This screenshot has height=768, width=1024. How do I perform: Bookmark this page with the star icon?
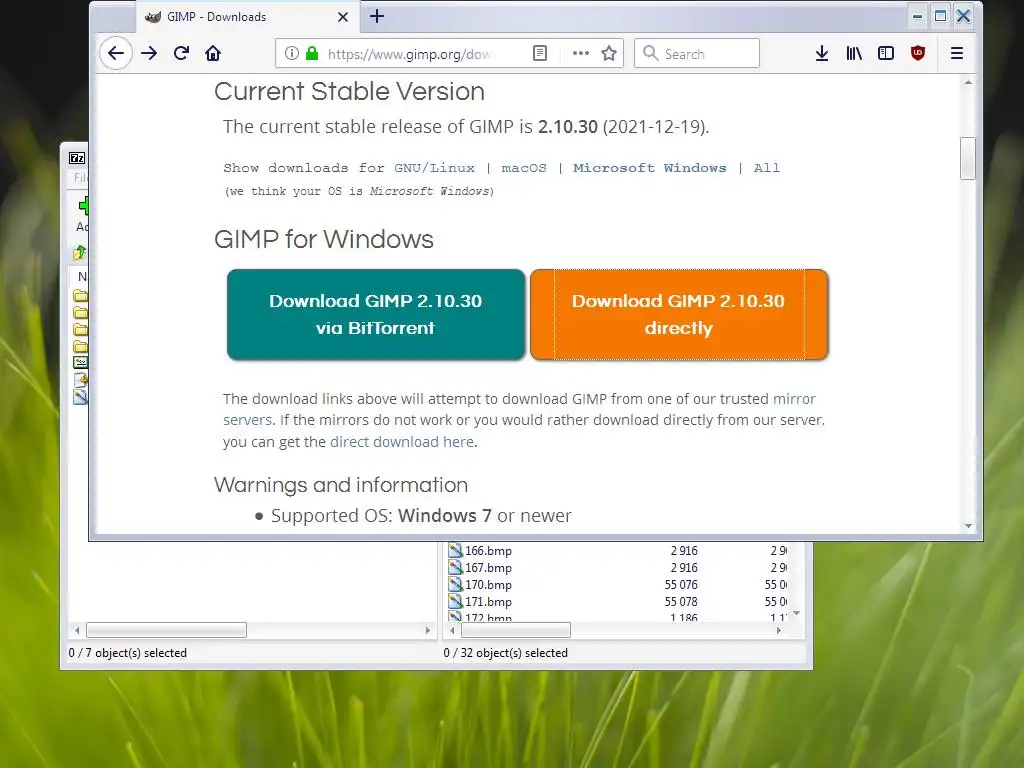coord(609,54)
